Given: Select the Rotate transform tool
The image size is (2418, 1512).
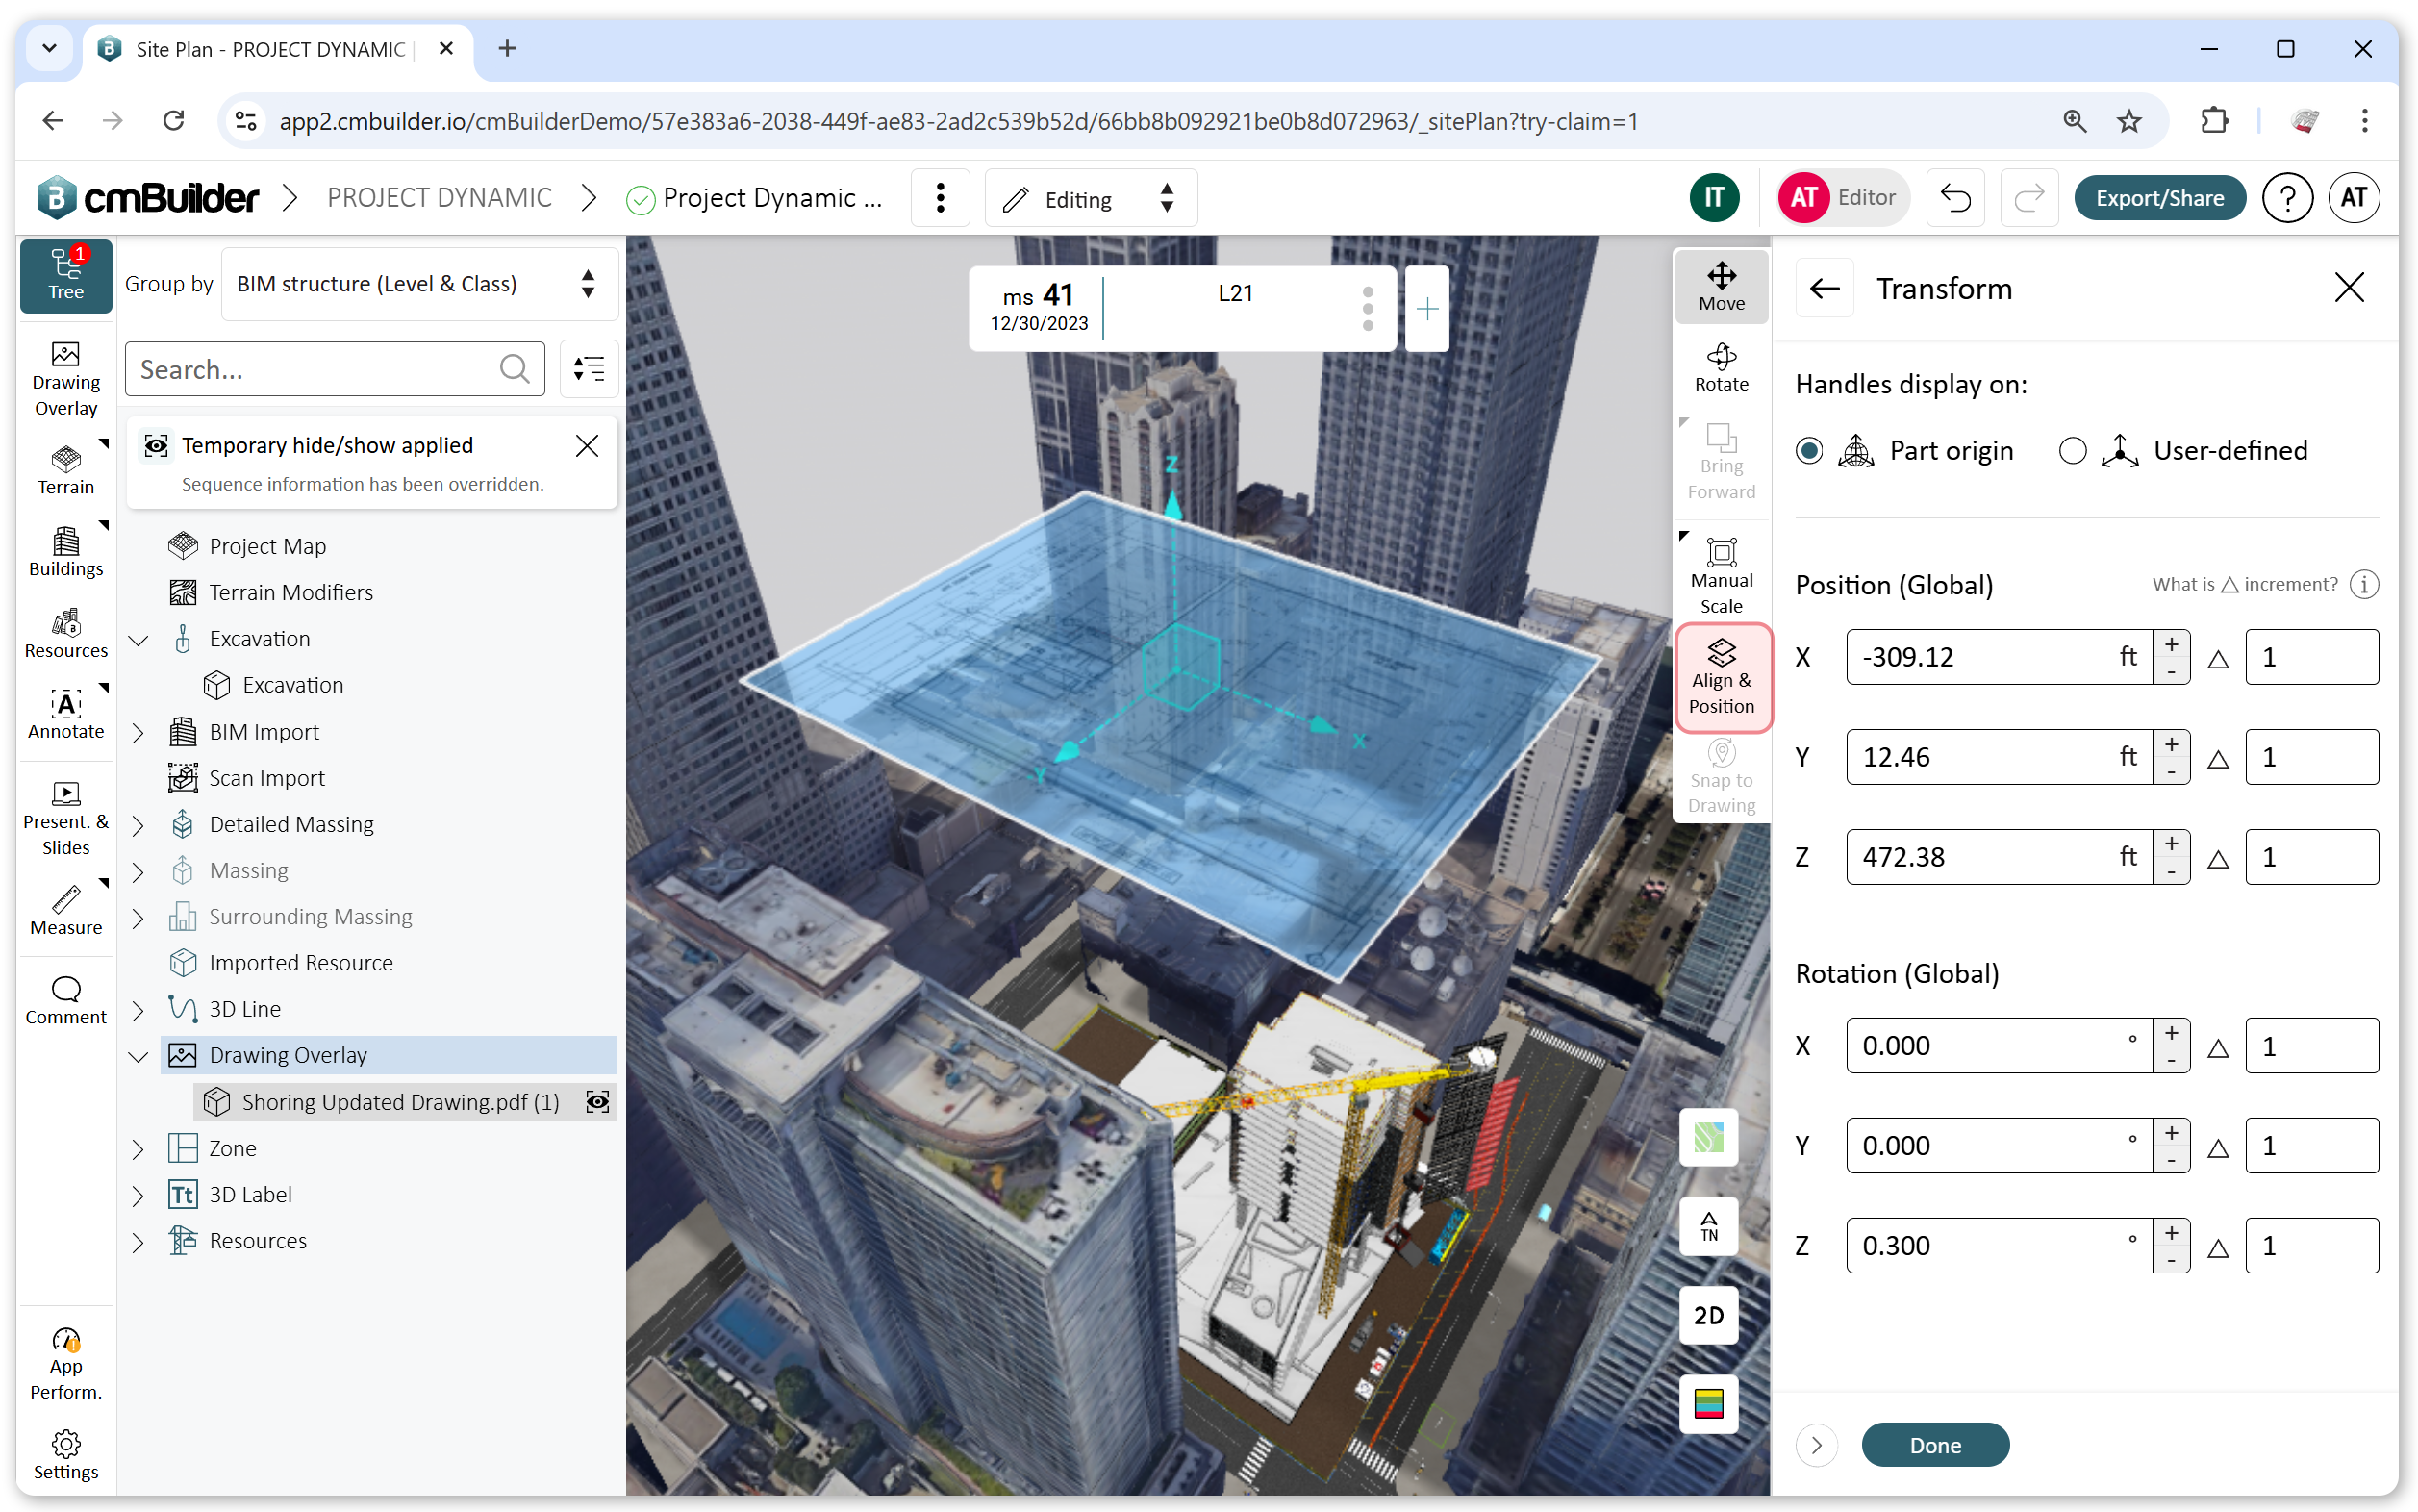Looking at the screenshot, I should (x=1721, y=368).
